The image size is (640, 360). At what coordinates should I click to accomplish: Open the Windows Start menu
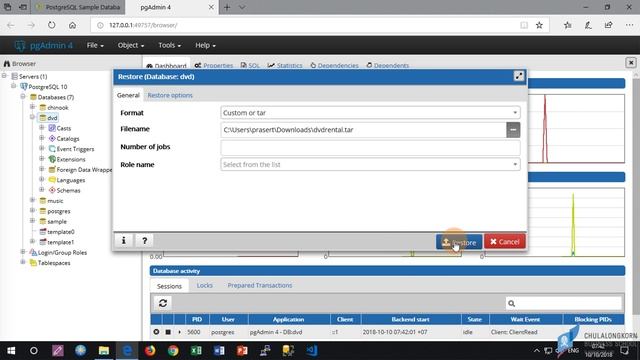(11, 351)
